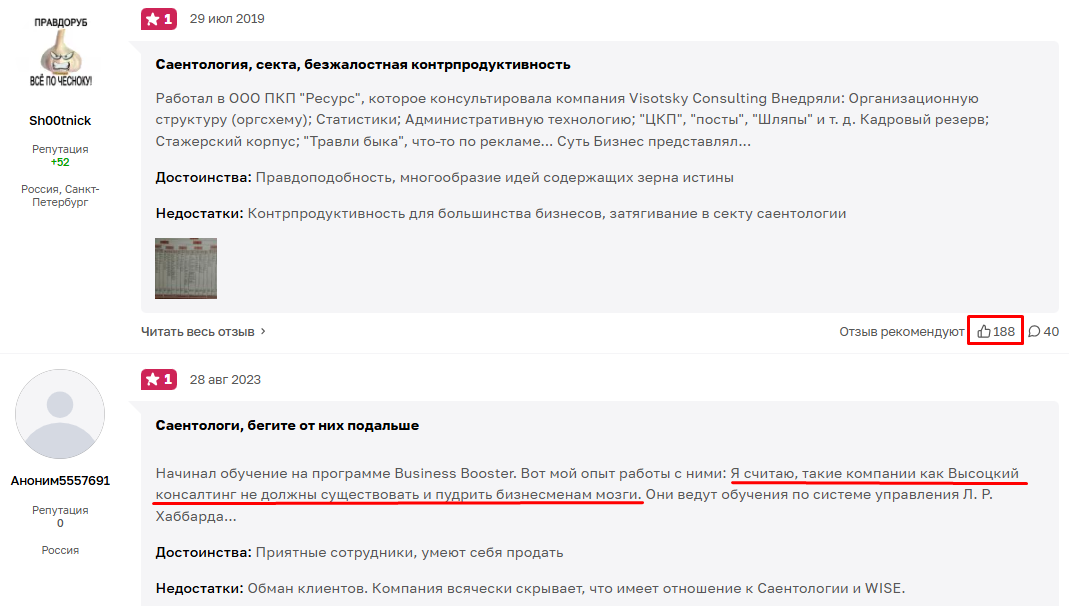This screenshot has width=1069, height=606.
Task: Click the date '29 июл 2019'
Action: point(227,19)
